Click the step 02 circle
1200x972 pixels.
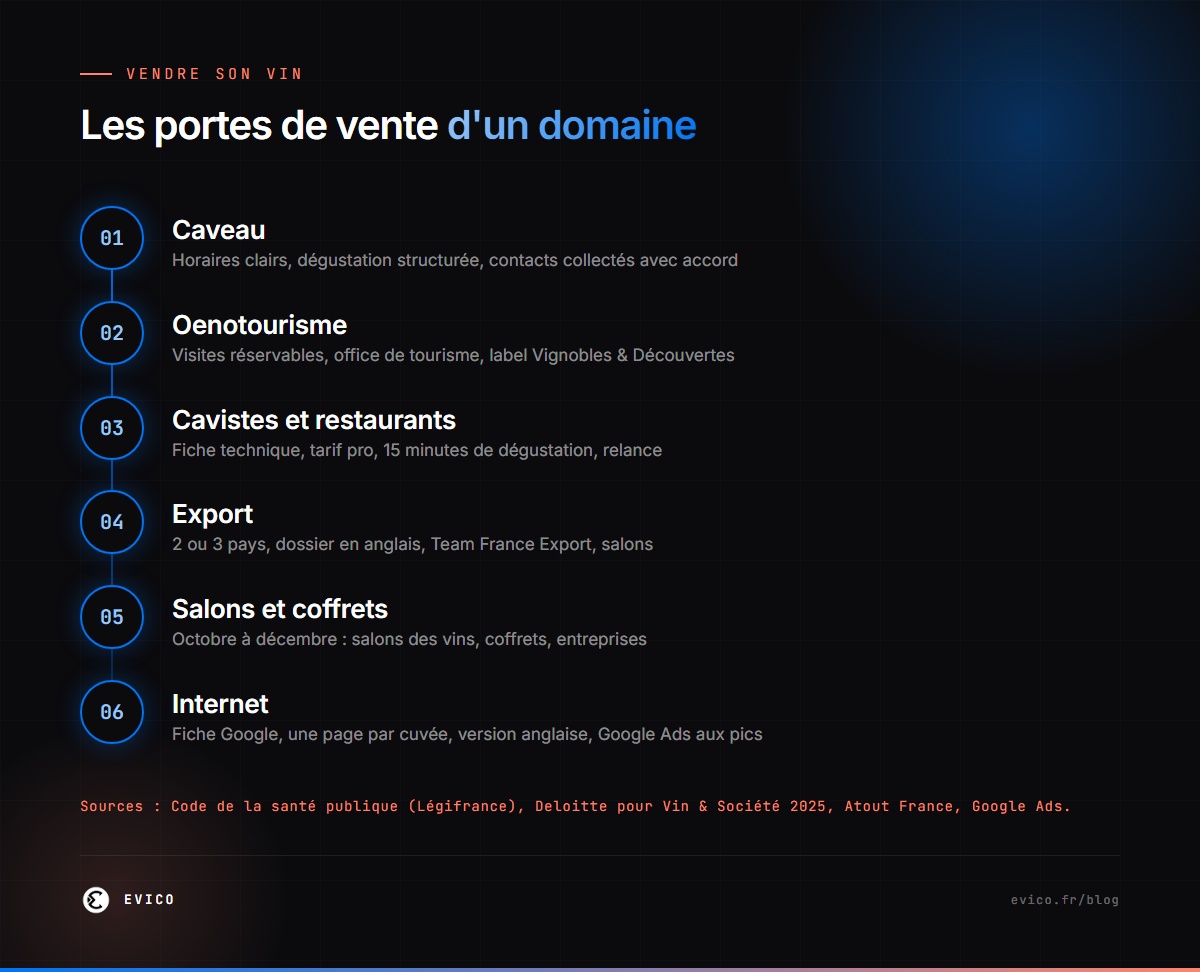112,333
